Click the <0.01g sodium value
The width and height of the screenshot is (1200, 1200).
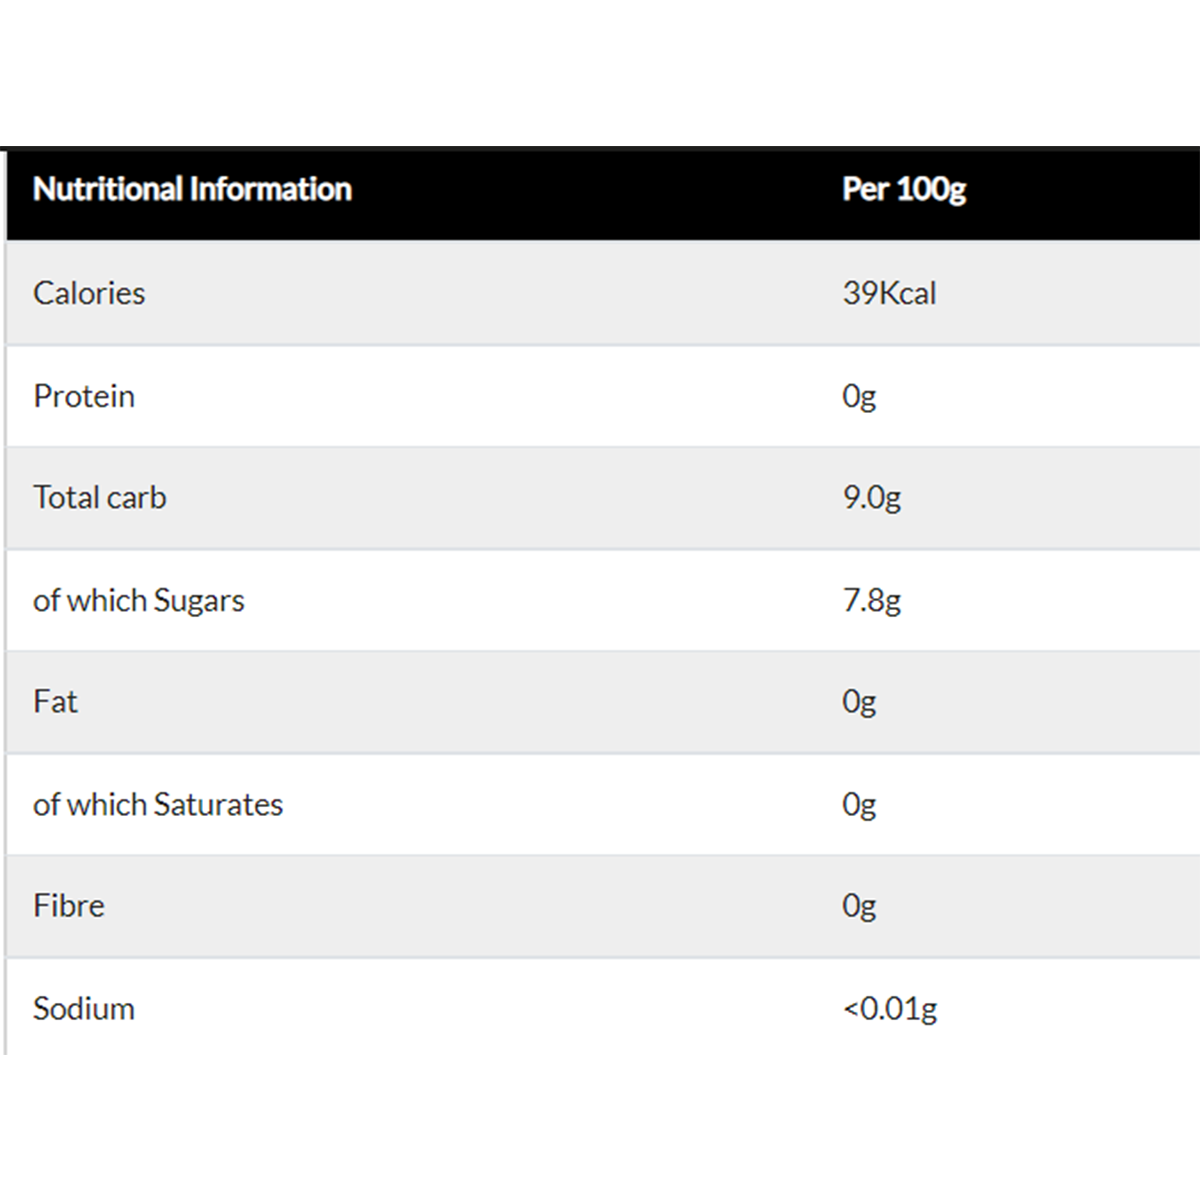(x=890, y=1008)
